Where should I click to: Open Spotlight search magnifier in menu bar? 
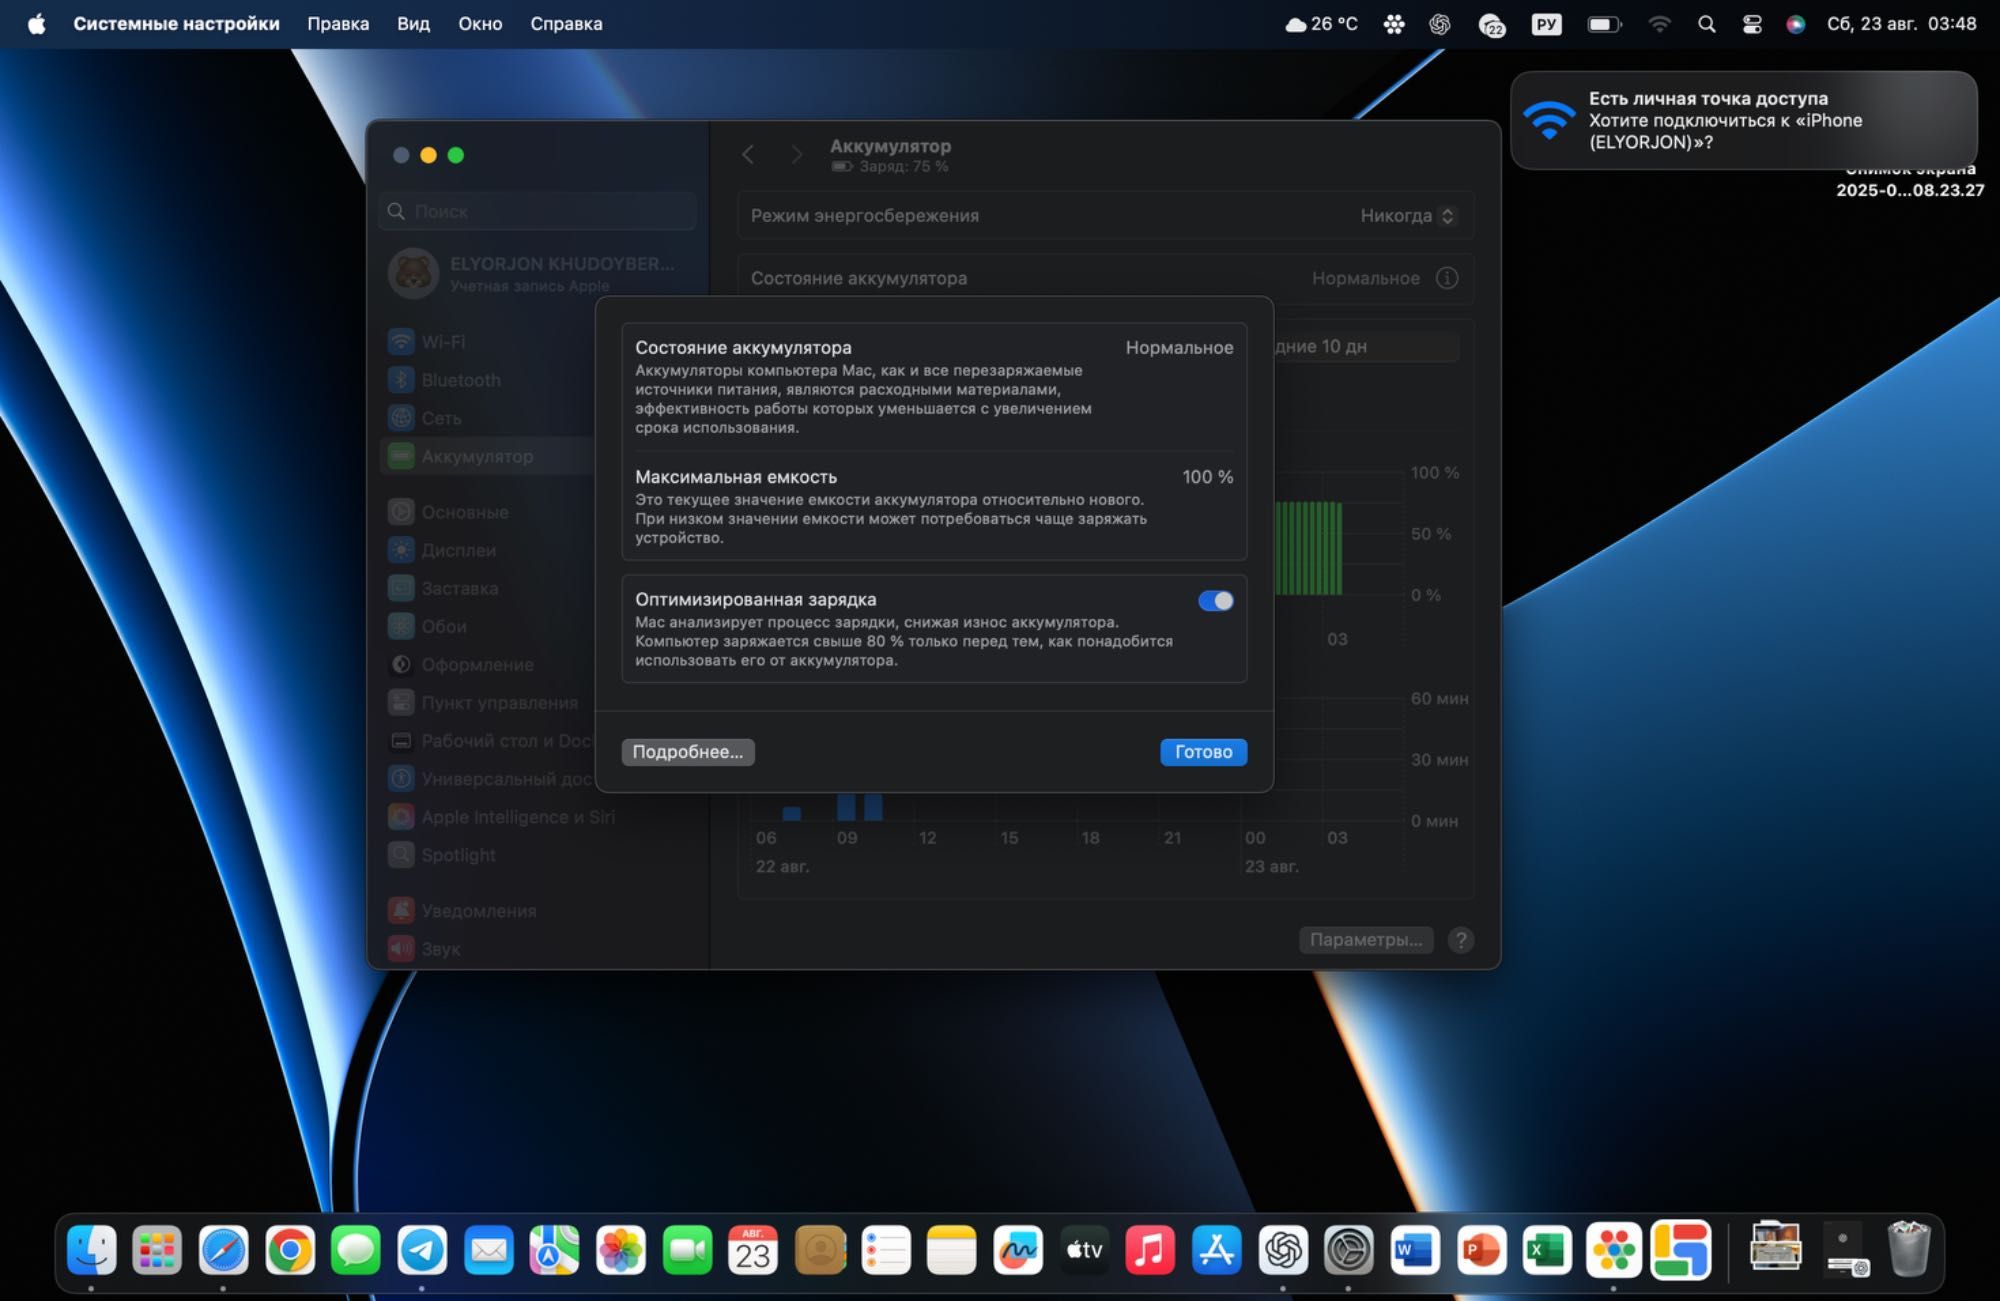1706,24
